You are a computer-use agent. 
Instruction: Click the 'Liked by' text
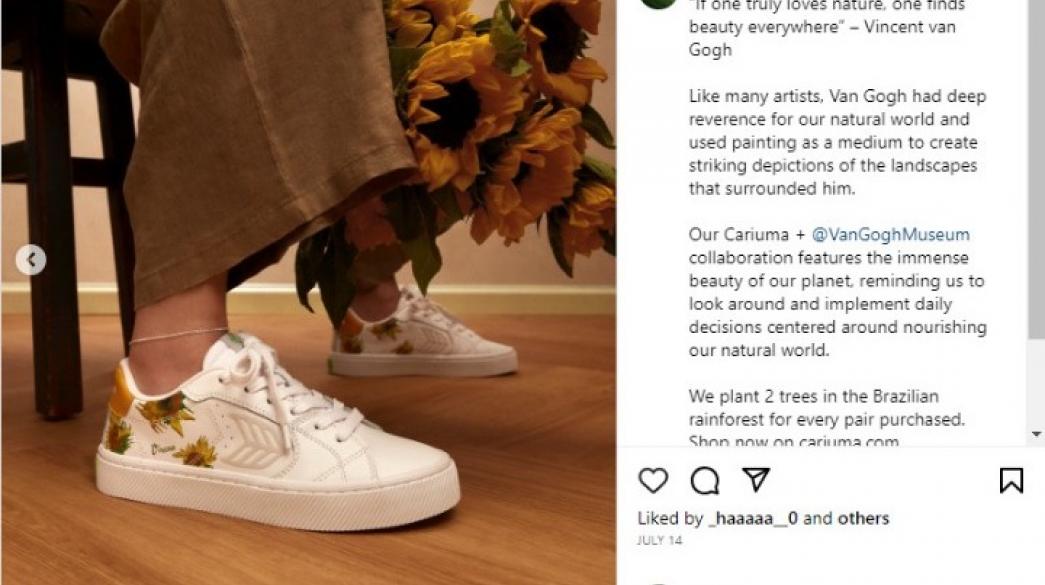pos(670,518)
